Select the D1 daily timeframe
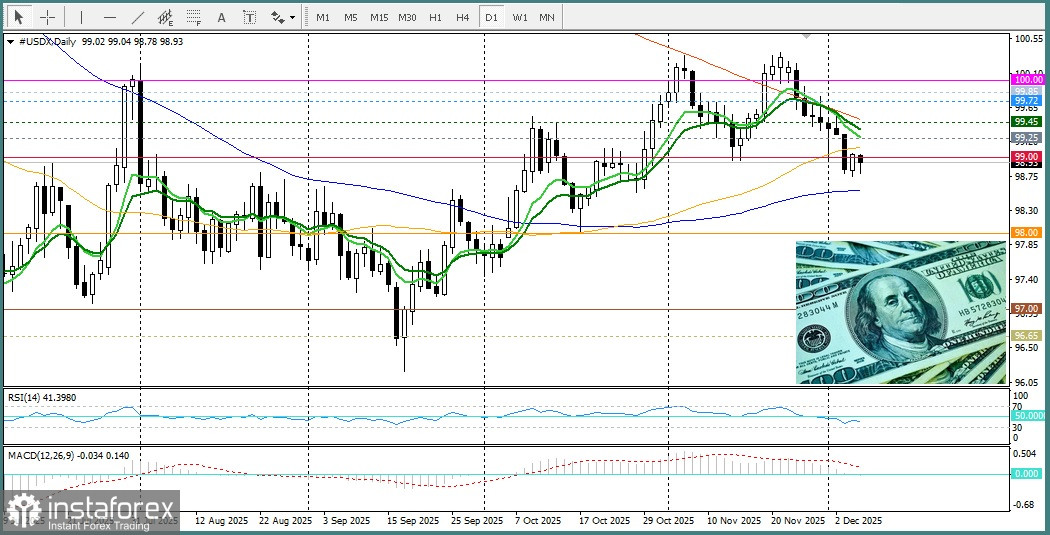1050x535 pixels. [490, 17]
